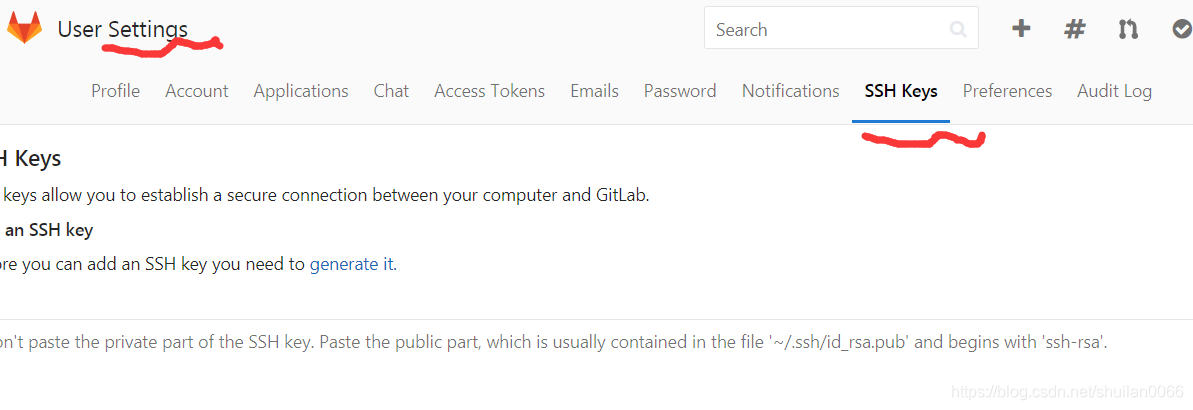Click the User Settings title
Image resolution: width=1193 pixels, height=410 pixels.
coord(122,30)
